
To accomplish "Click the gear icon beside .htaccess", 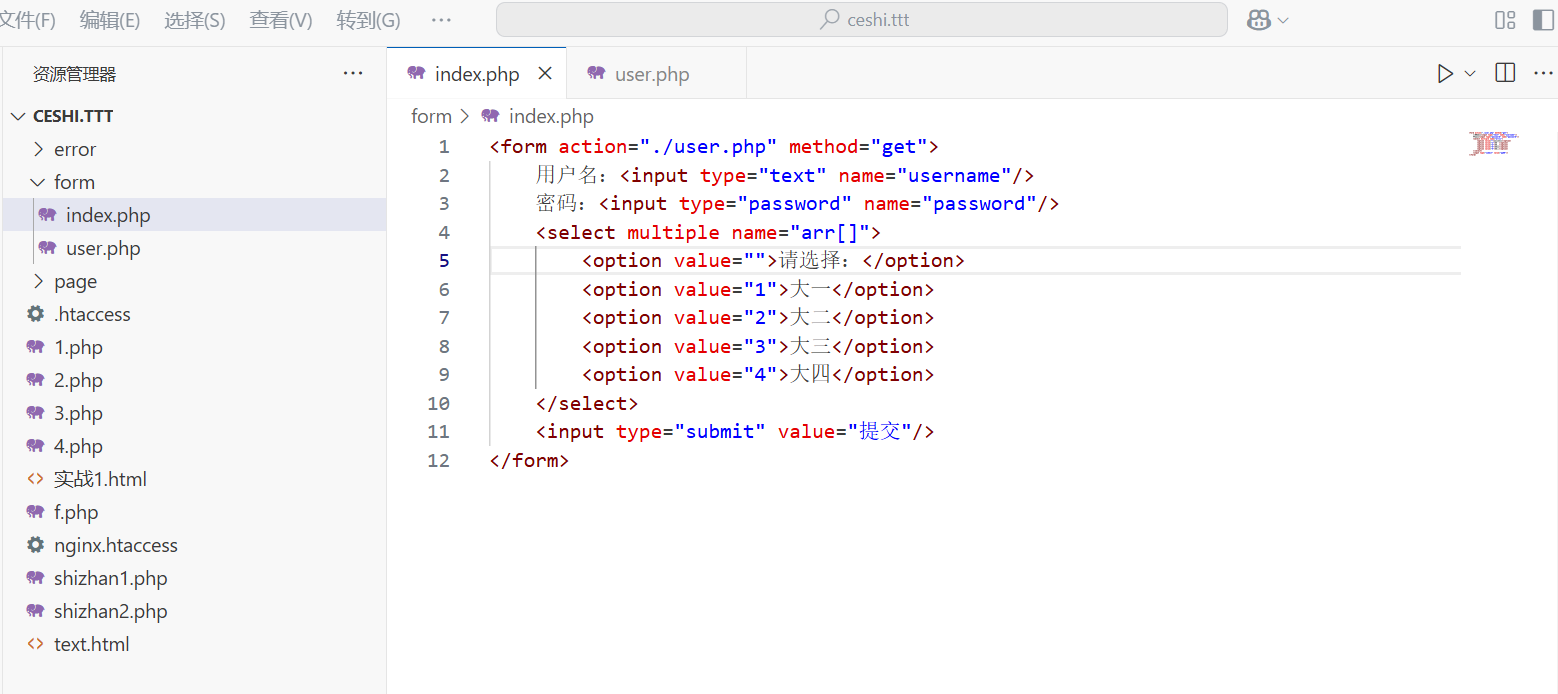I will [35, 314].
